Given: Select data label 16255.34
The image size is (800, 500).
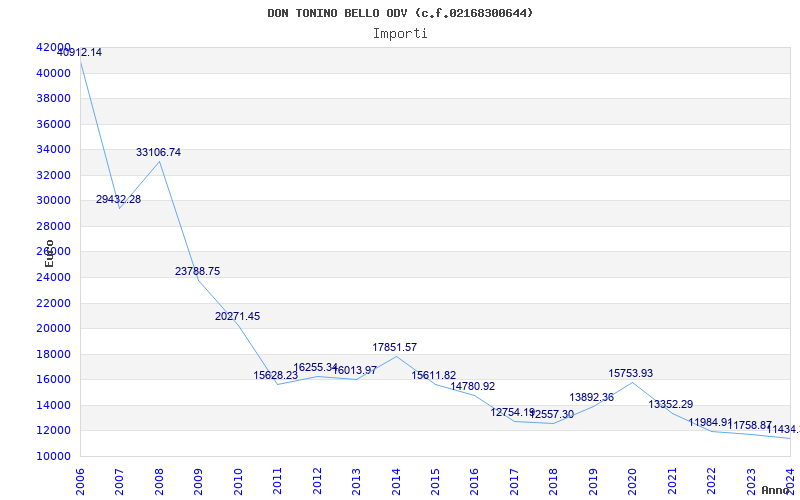Looking at the screenshot, I should (x=315, y=367).
